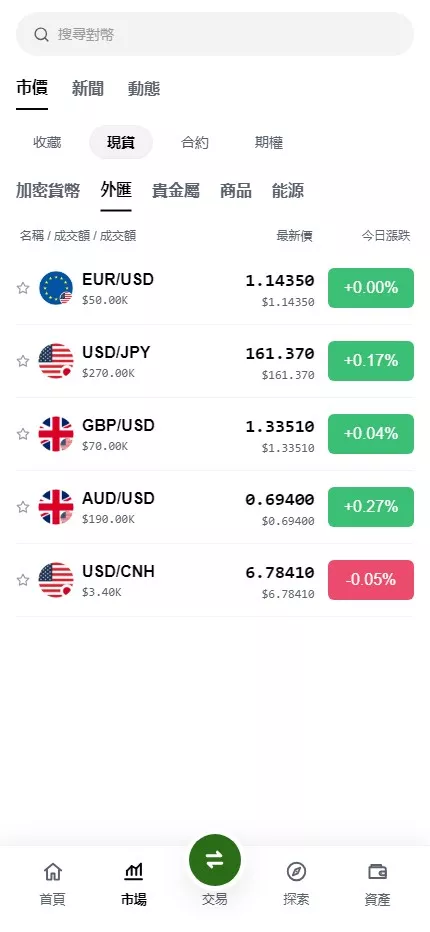Focus the 搜尋對幣 search field
430x932 pixels.
click(215, 34)
